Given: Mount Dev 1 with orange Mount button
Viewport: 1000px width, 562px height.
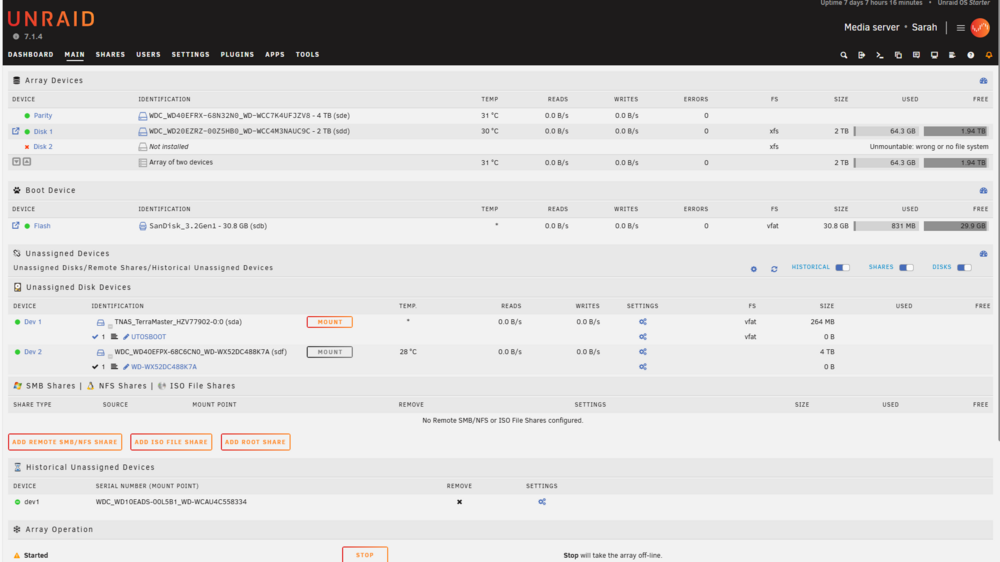Looking at the screenshot, I should 330,322.
